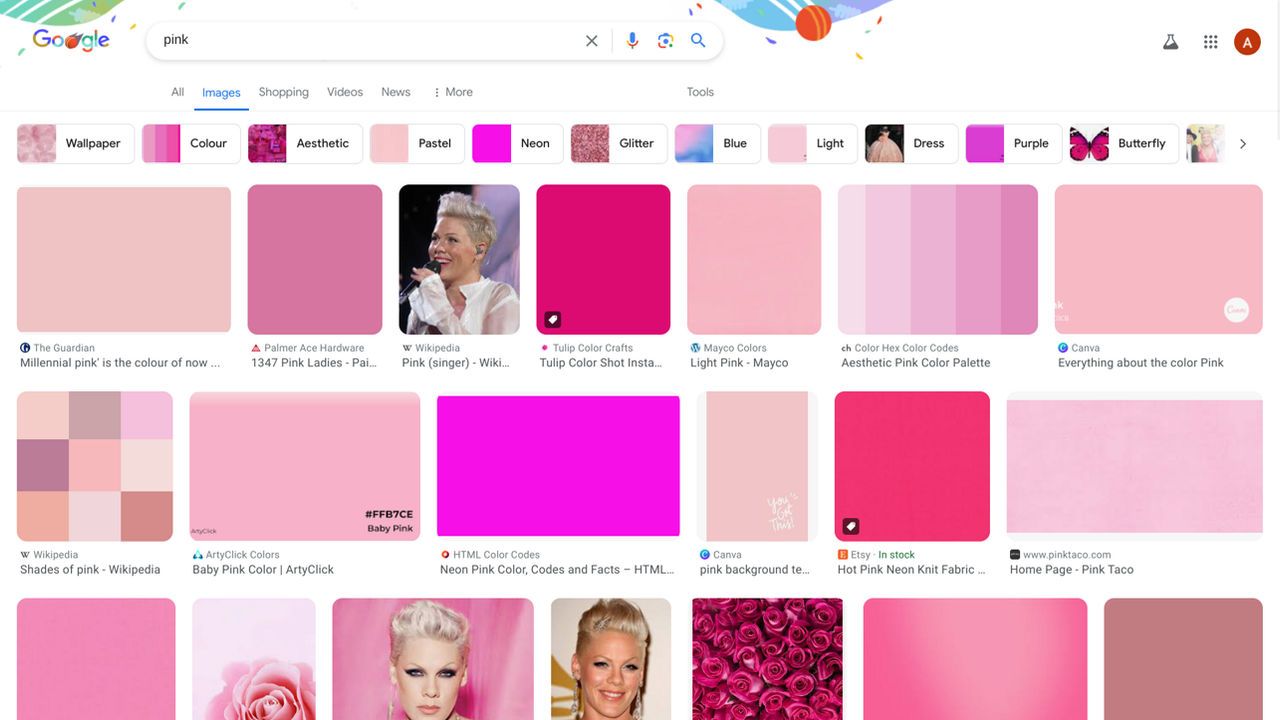Open Hot Pink Neon Knit Fabric image
Image resolution: width=1280 pixels, height=720 pixels.
(x=912, y=466)
